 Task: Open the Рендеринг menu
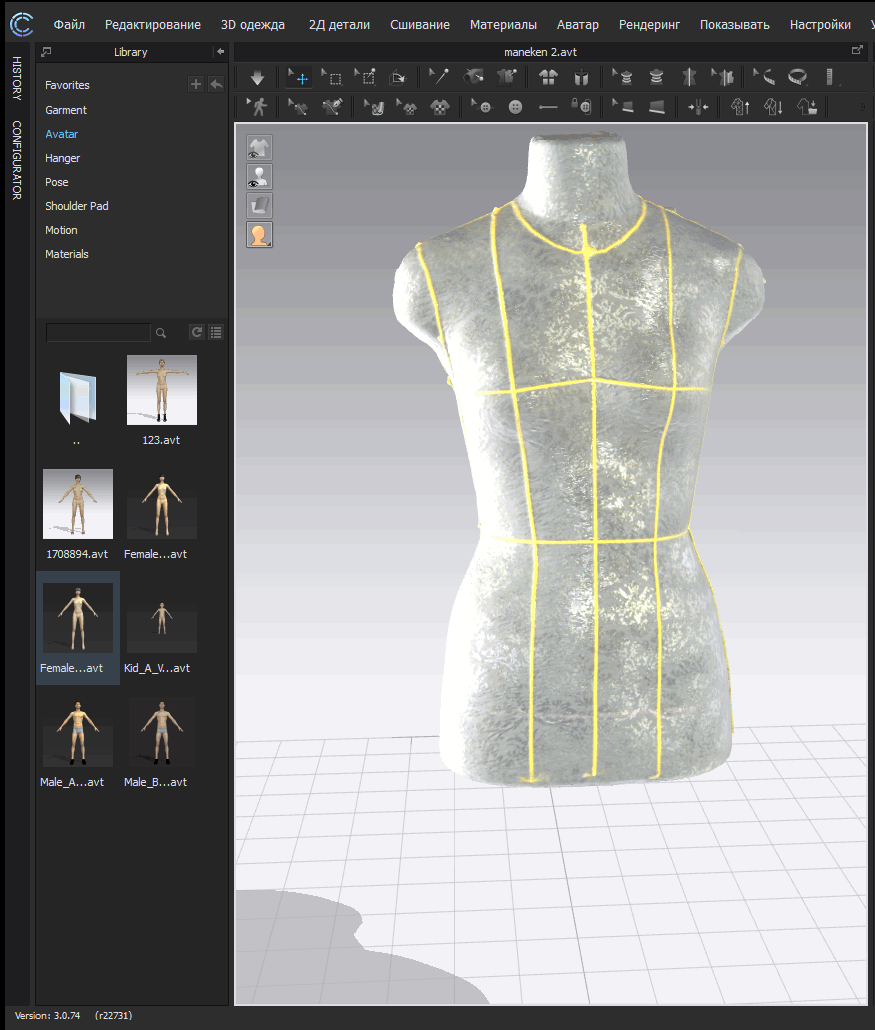coord(648,24)
